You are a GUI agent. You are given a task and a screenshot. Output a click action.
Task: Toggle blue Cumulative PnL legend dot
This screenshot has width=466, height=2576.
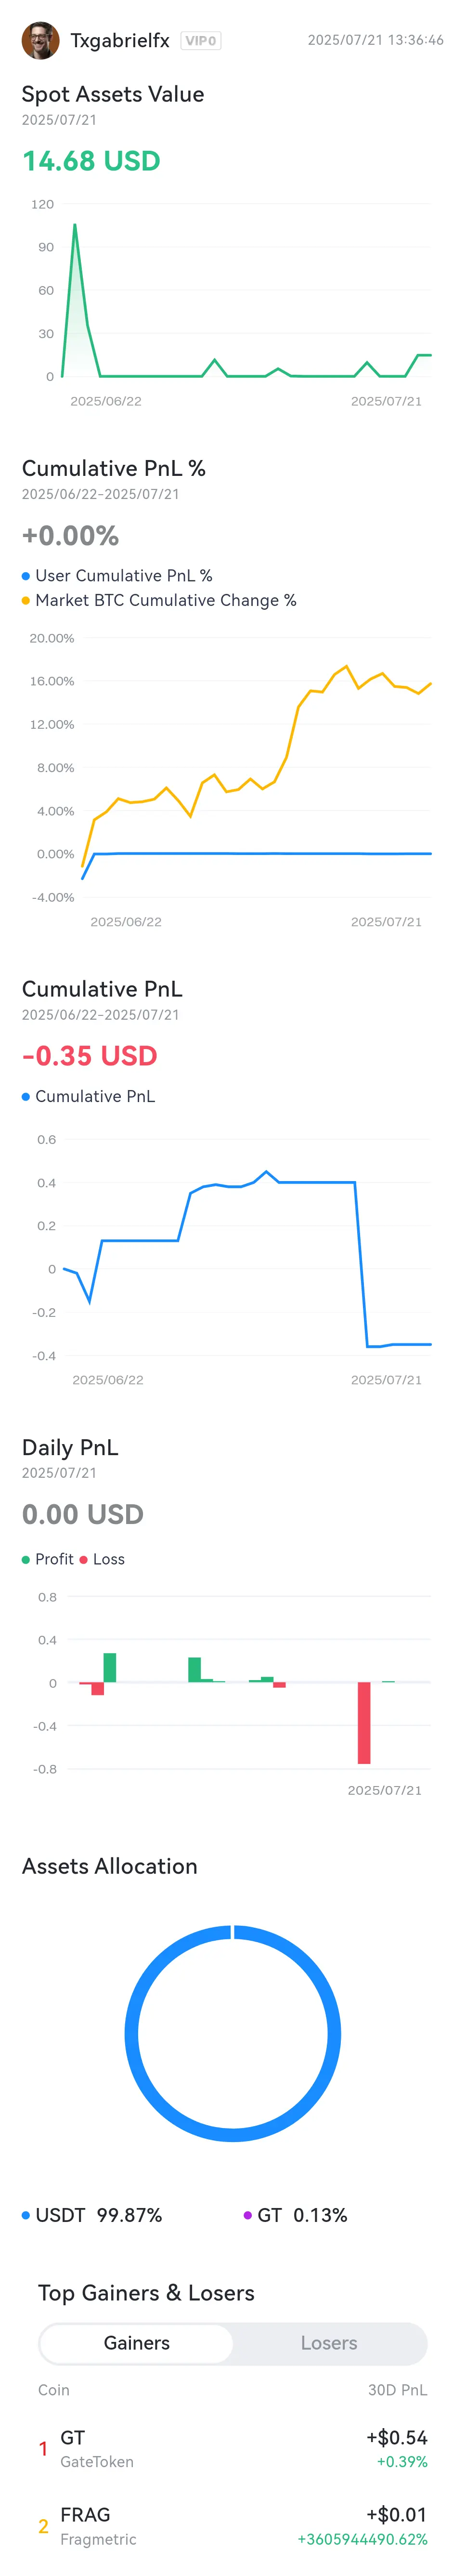(26, 1096)
